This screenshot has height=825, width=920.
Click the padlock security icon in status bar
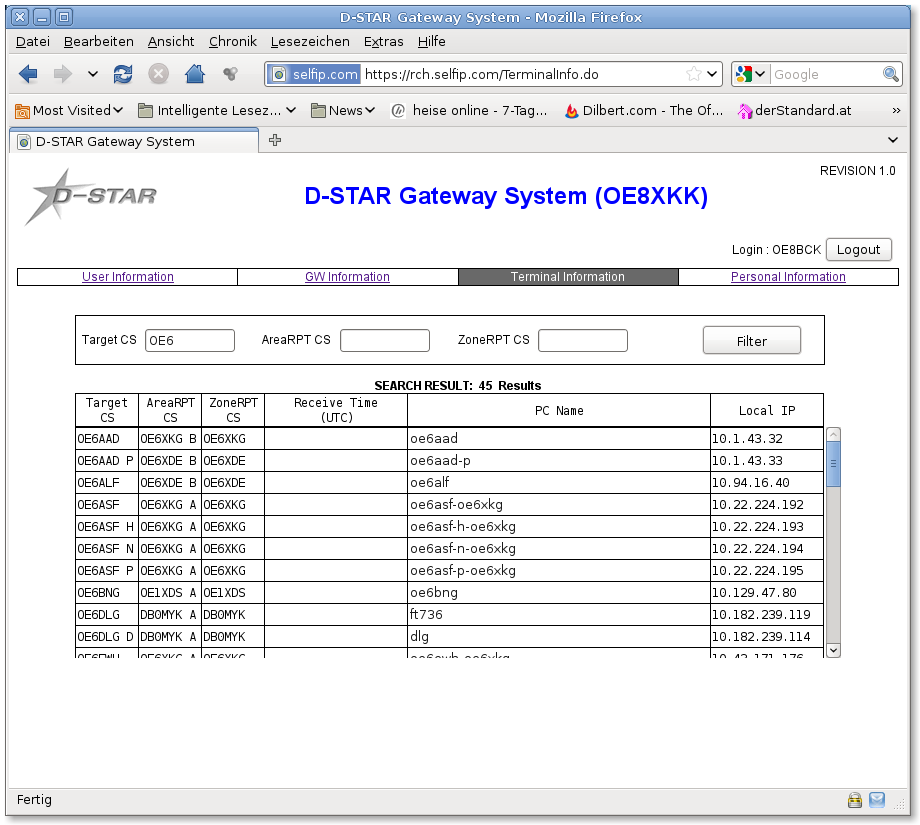point(855,800)
